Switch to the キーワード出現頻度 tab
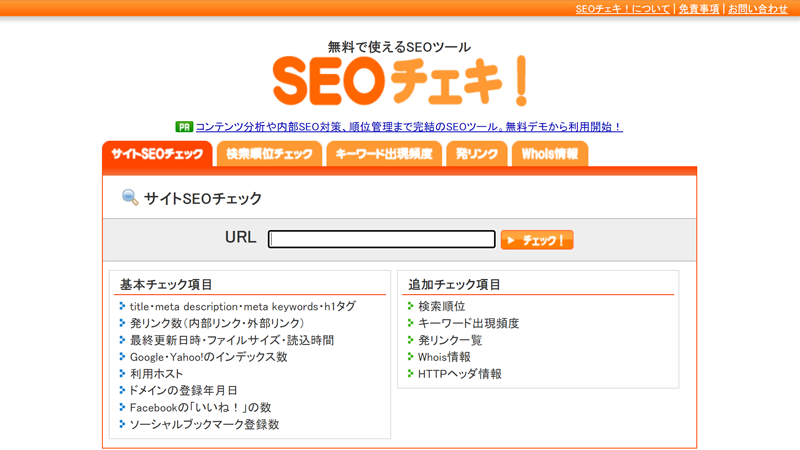 coord(384,154)
